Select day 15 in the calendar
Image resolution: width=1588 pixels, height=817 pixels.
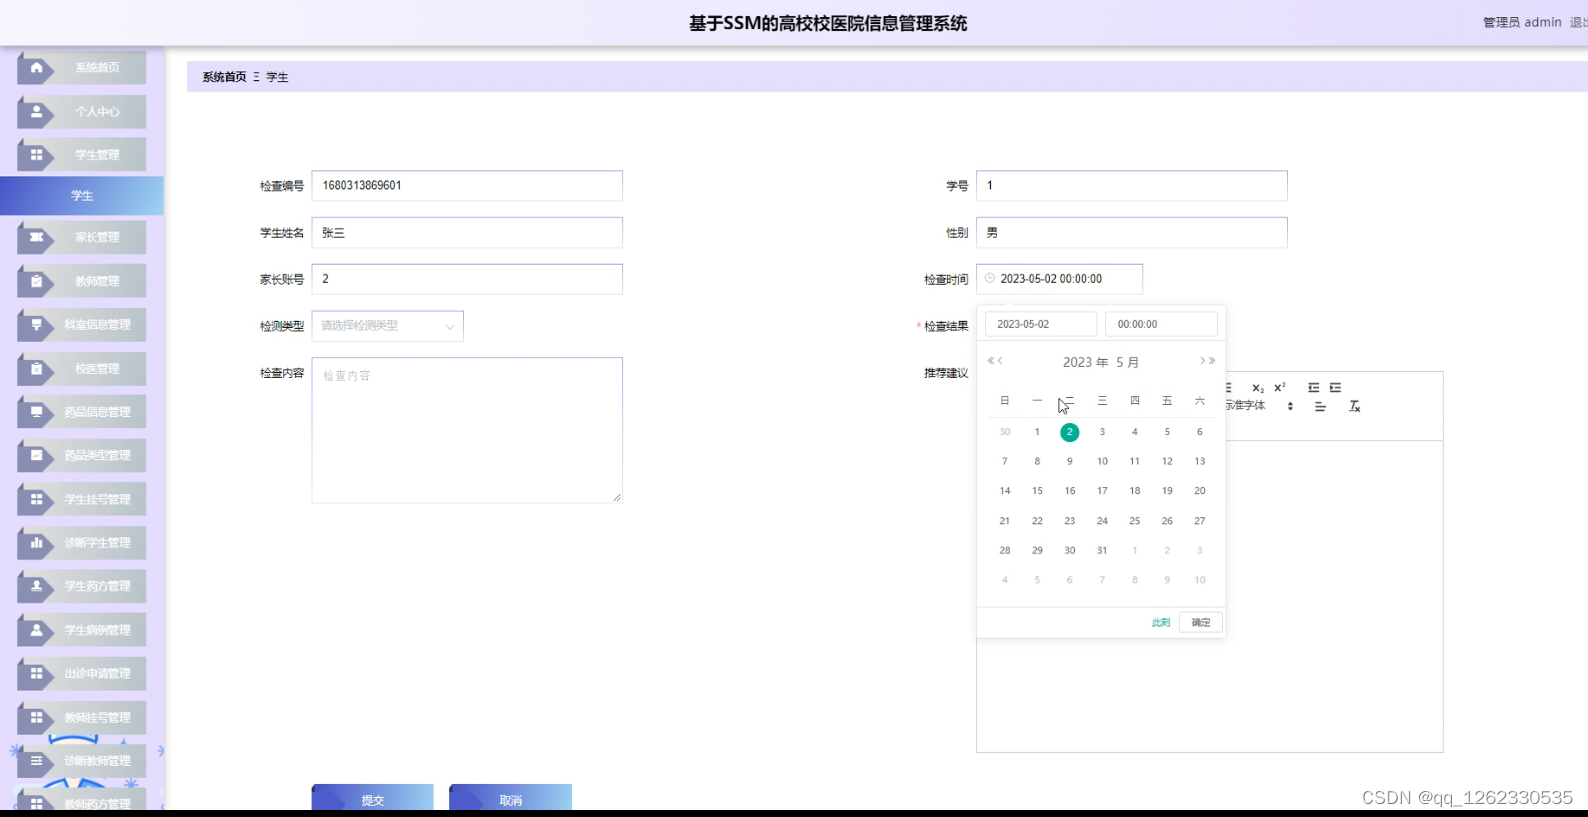(x=1037, y=491)
